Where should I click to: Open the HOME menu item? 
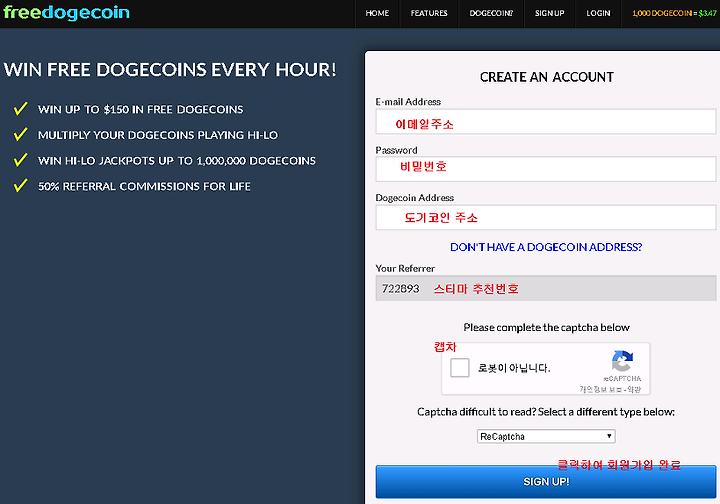click(x=377, y=13)
